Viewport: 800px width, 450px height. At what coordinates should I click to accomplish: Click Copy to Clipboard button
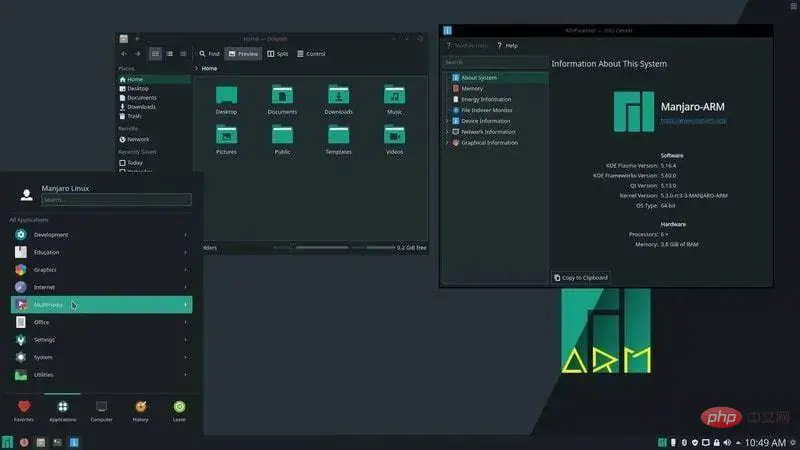581,278
